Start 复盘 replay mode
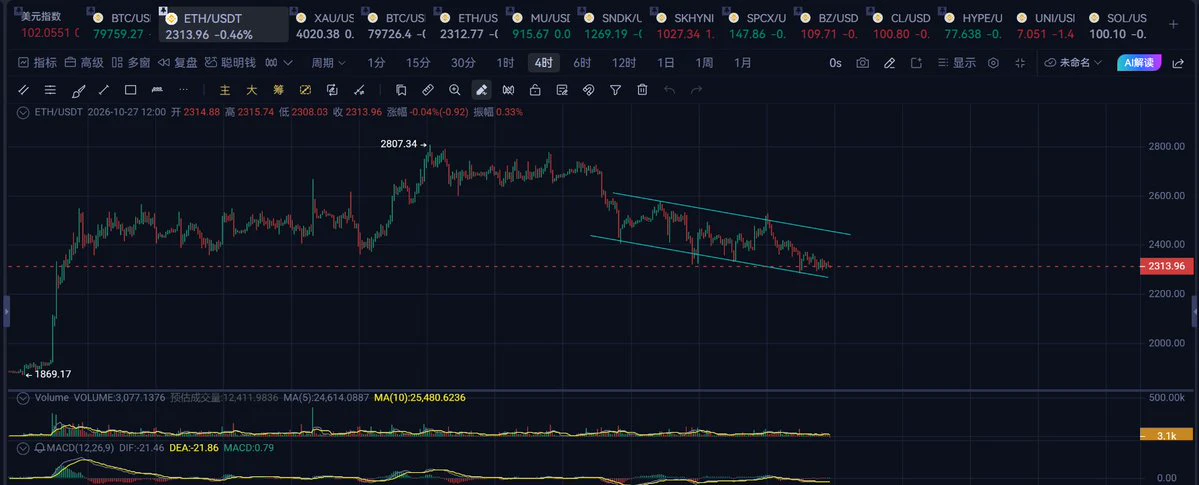 point(177,63)
